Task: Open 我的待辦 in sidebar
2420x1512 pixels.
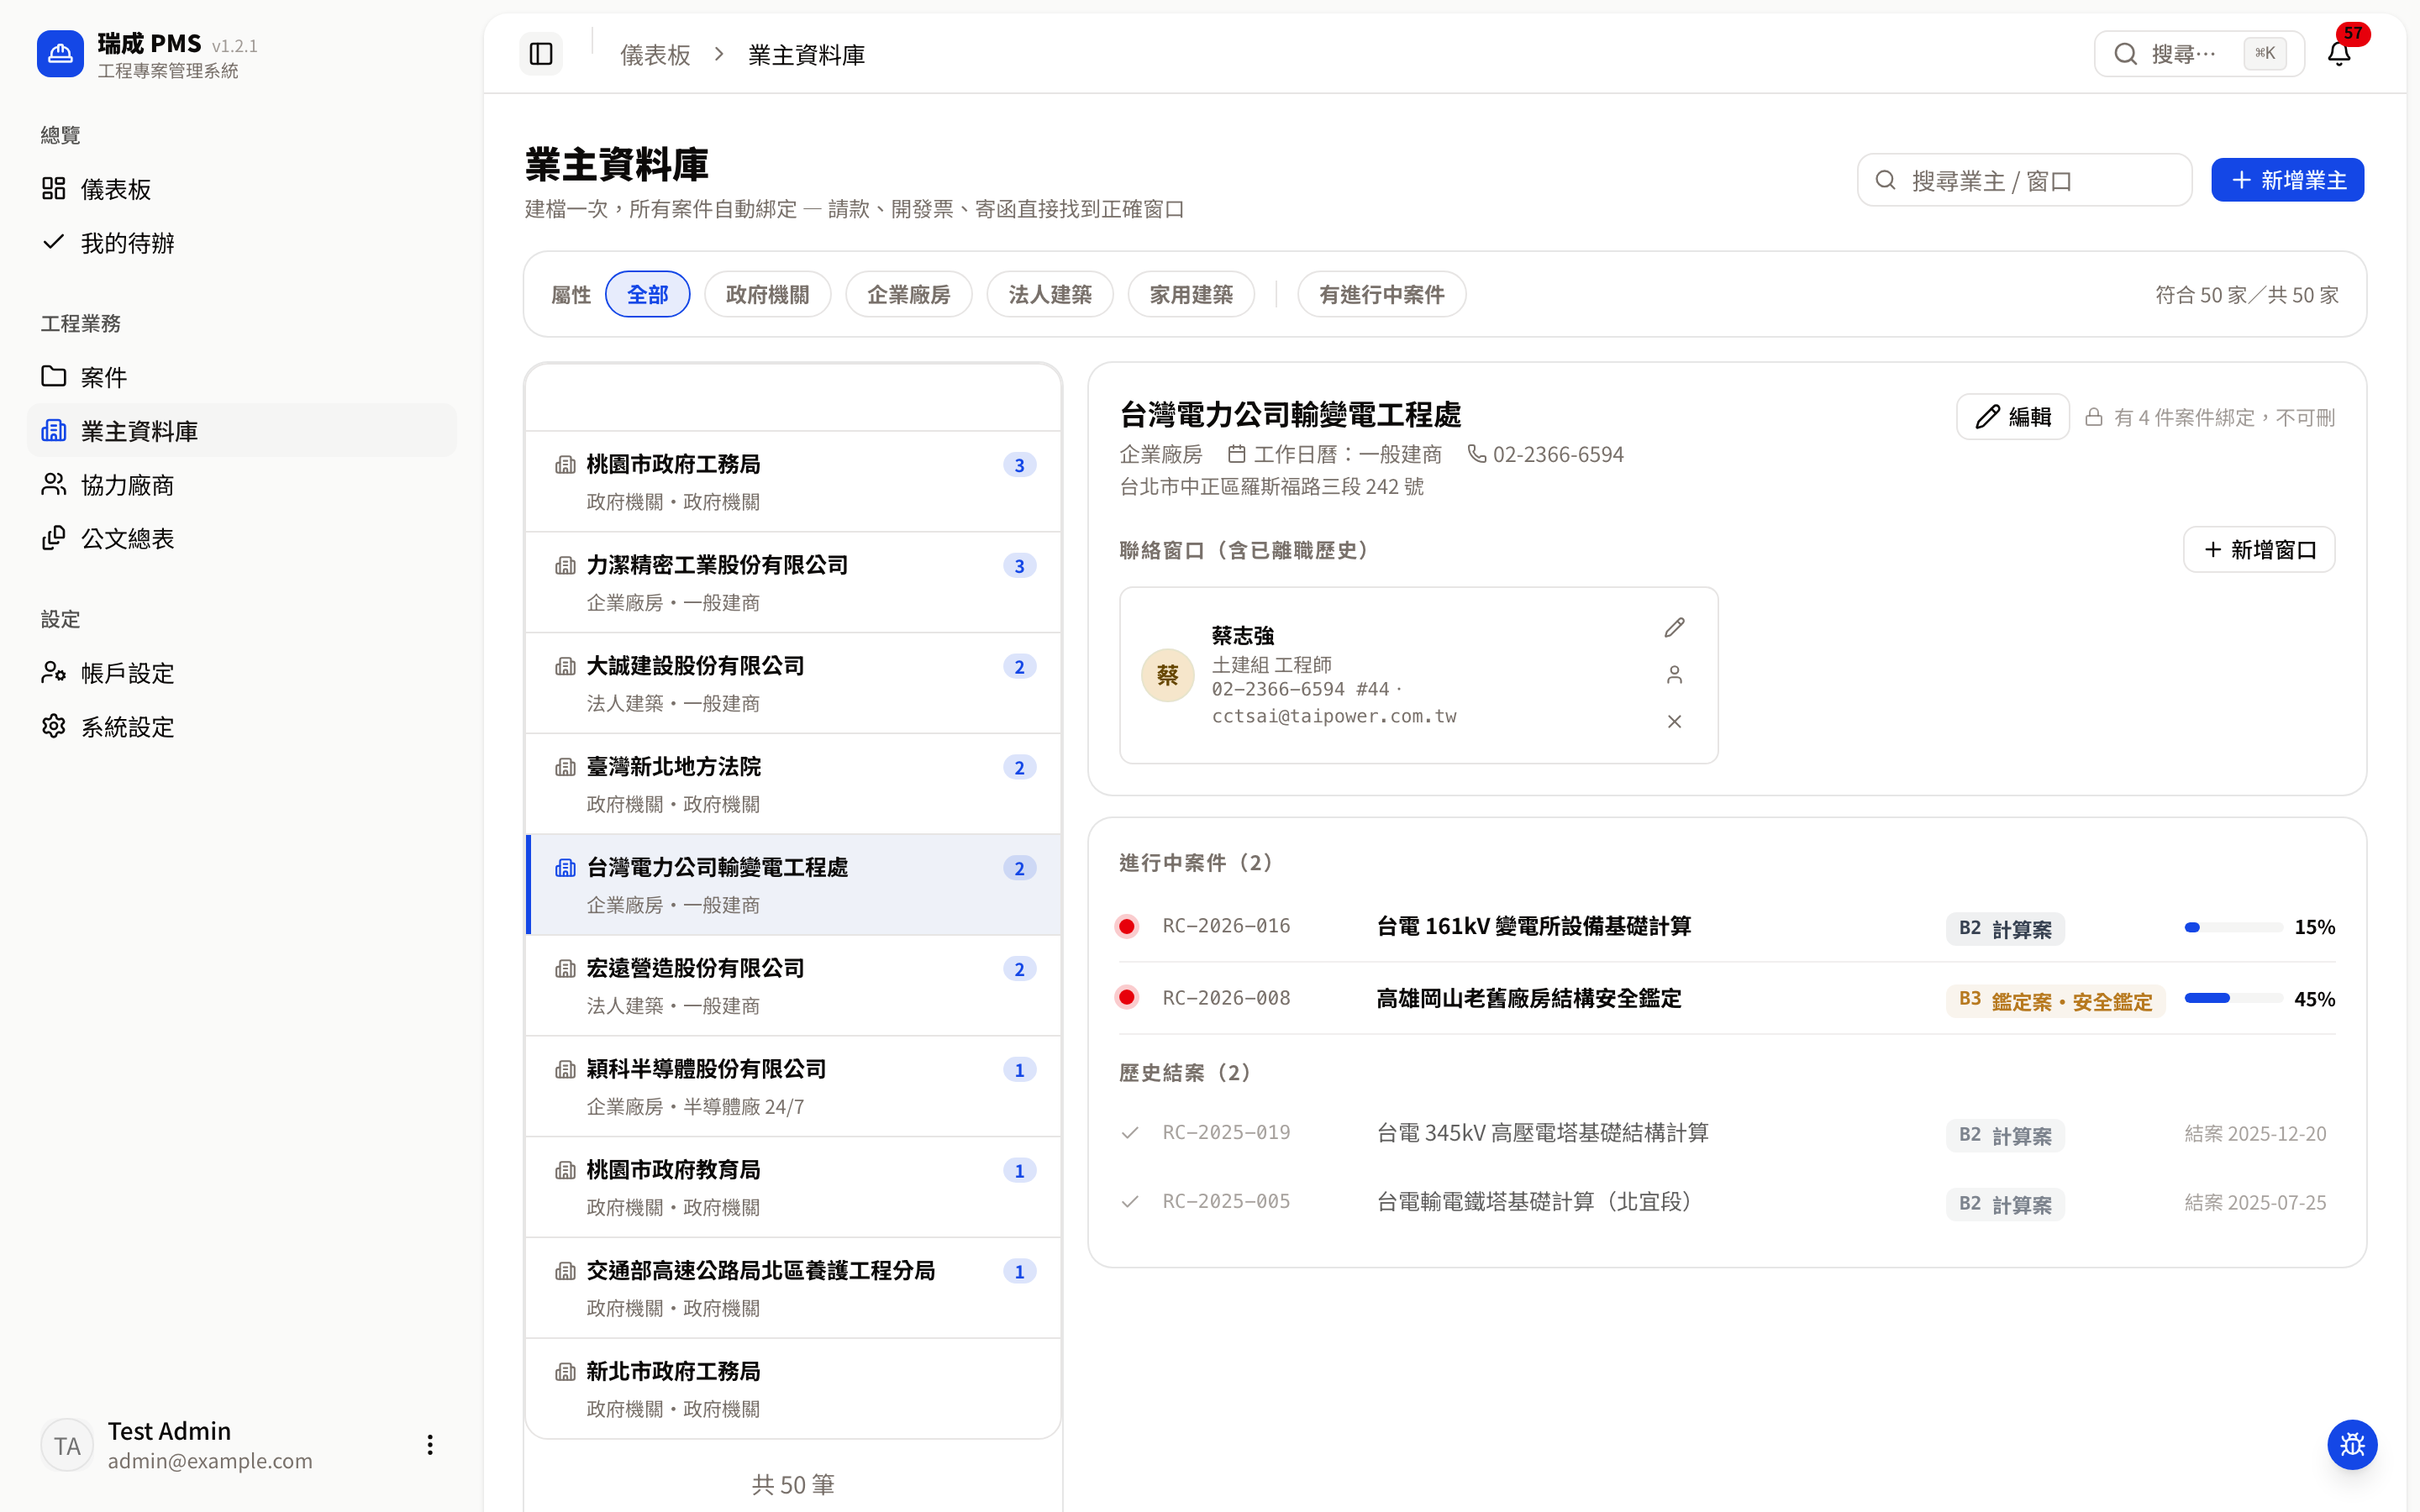Action: (x=242, y=243)
